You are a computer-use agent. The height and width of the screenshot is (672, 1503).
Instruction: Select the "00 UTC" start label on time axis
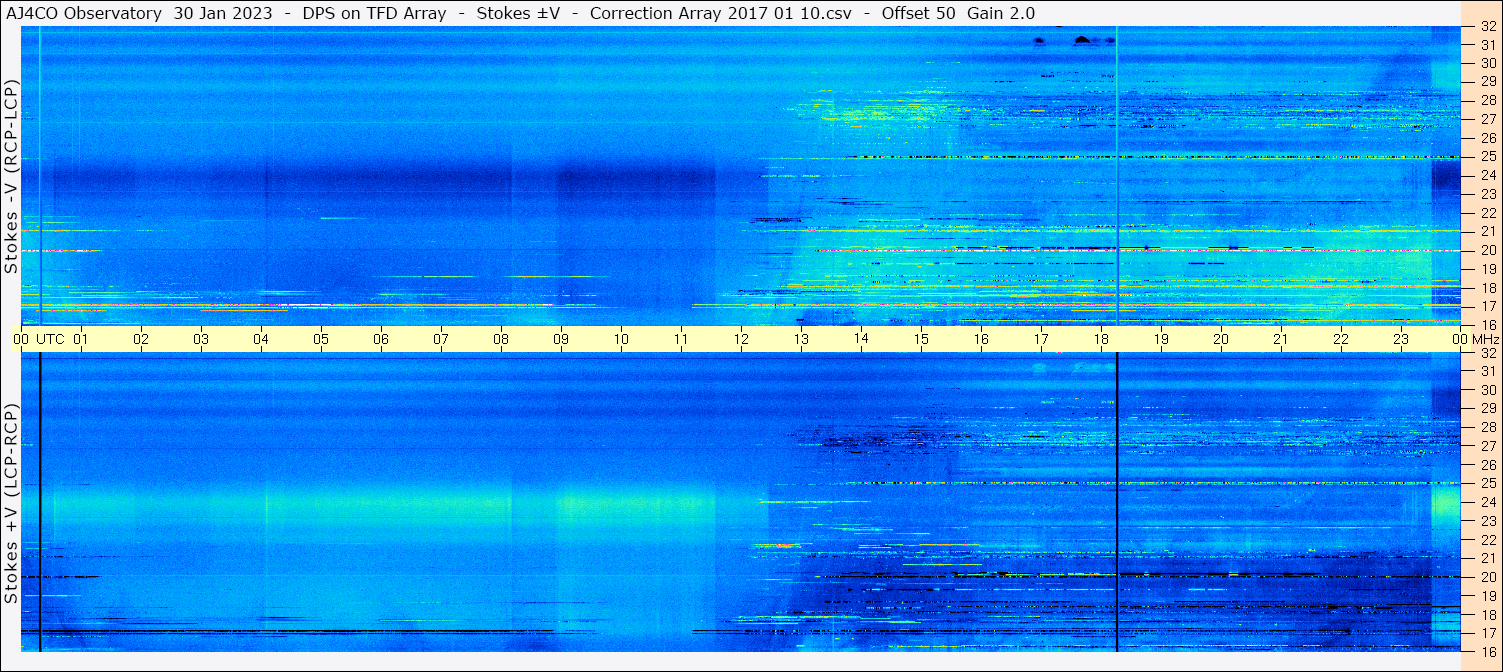pyautogui.click(x=39, y=339)
